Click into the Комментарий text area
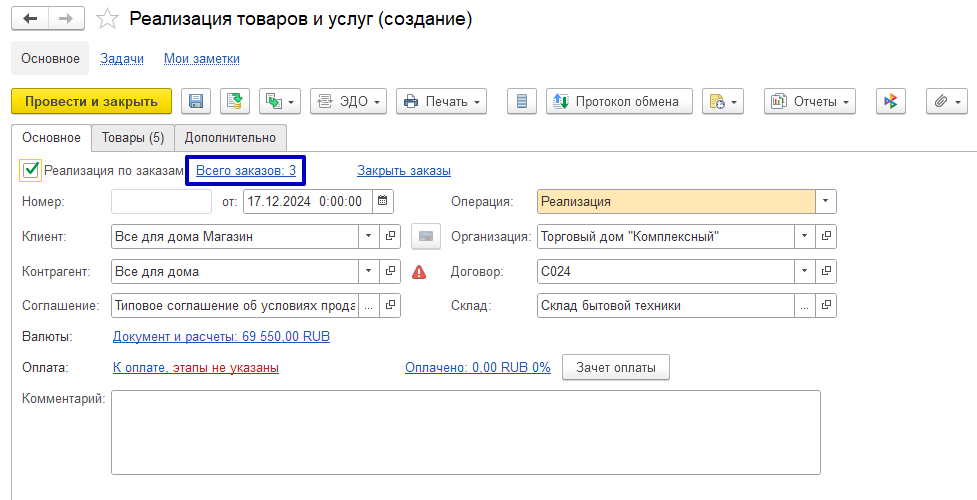977x500 pixels. [x=465, y=432]
